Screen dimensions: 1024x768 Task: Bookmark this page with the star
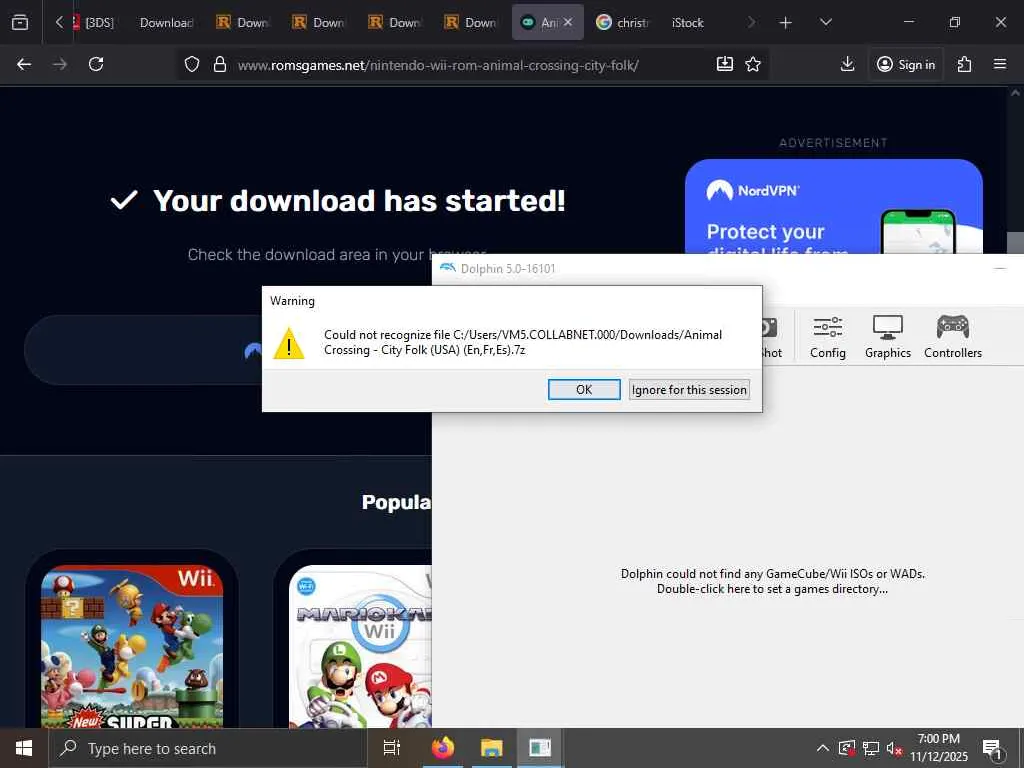coord(753,64)
